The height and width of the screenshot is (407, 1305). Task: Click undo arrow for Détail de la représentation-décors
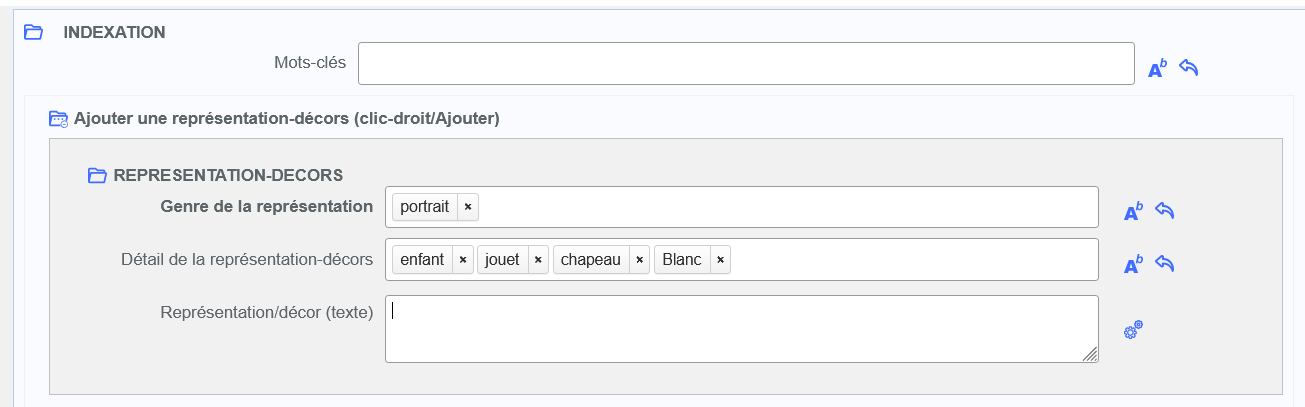1164,264
